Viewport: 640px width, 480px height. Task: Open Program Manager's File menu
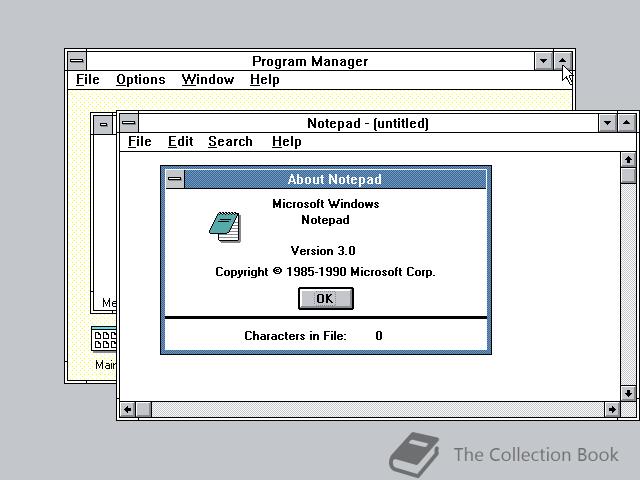[88, 80]
